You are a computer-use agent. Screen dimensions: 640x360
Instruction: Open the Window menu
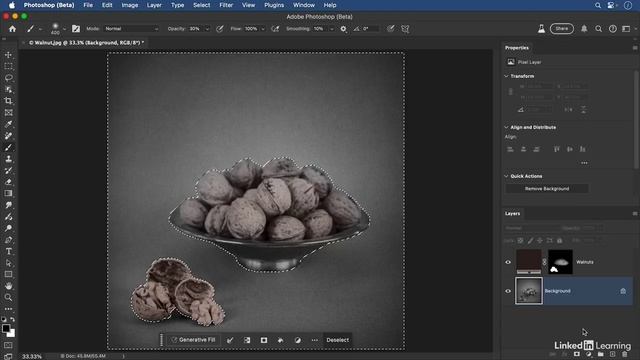pyautogui.click(x=304, y=5)
